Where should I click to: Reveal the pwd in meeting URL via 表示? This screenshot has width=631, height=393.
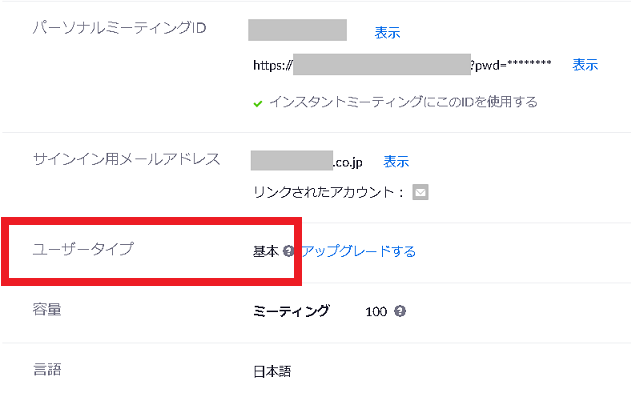(585, 65)
